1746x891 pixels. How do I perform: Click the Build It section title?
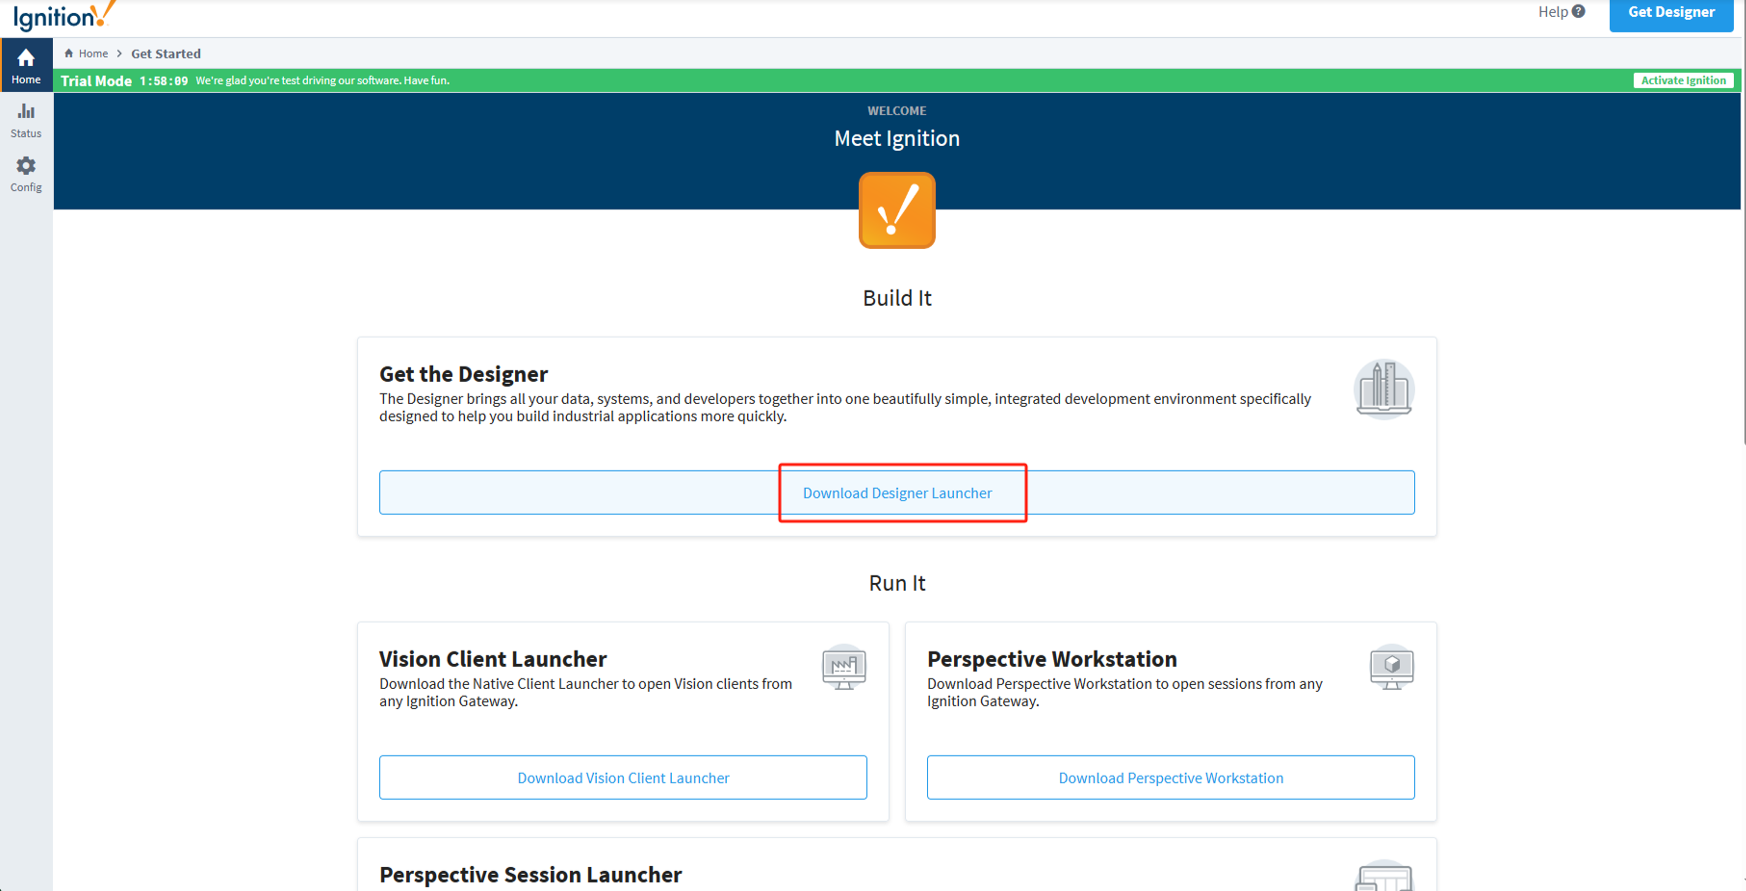click(x=897, y=298)
